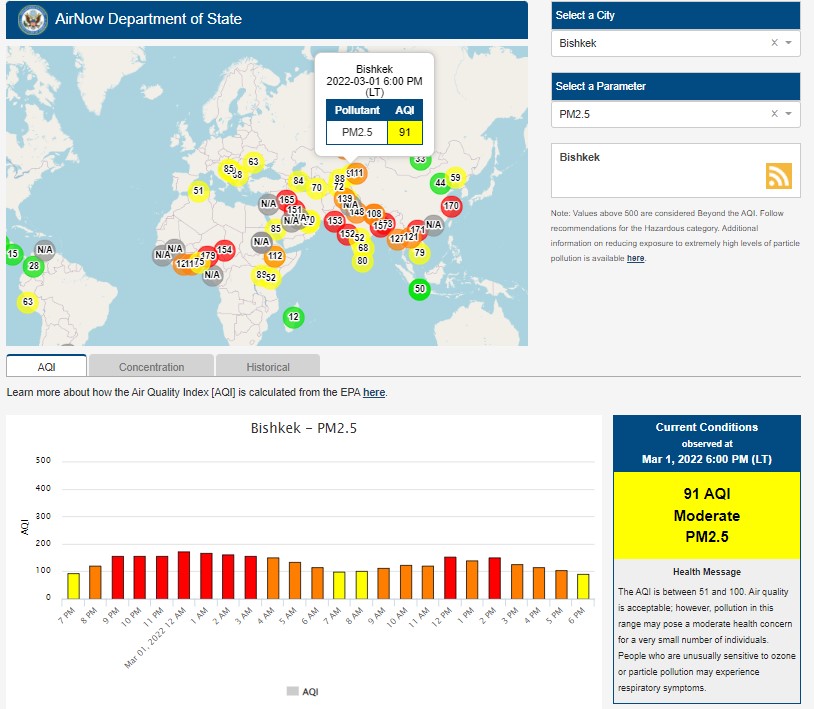Select the red map marker showing 154
Screen dimensions: 814x709
pos(224,250)
